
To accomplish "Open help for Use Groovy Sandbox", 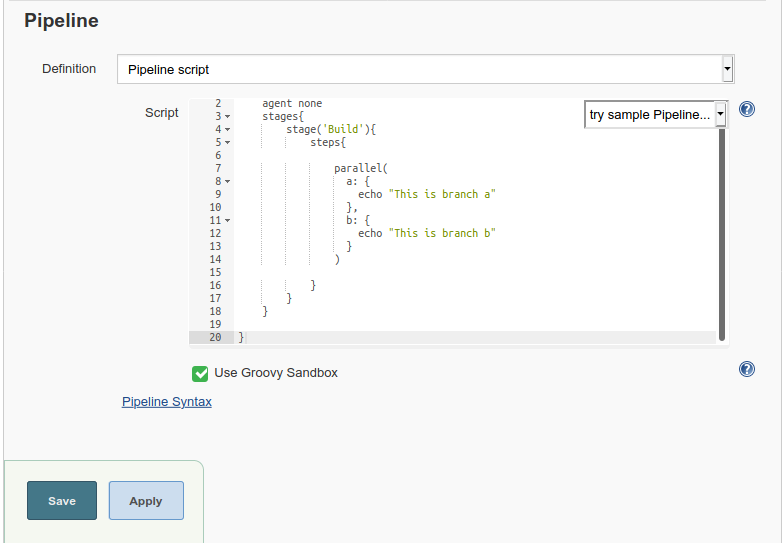I will [746, 369].
